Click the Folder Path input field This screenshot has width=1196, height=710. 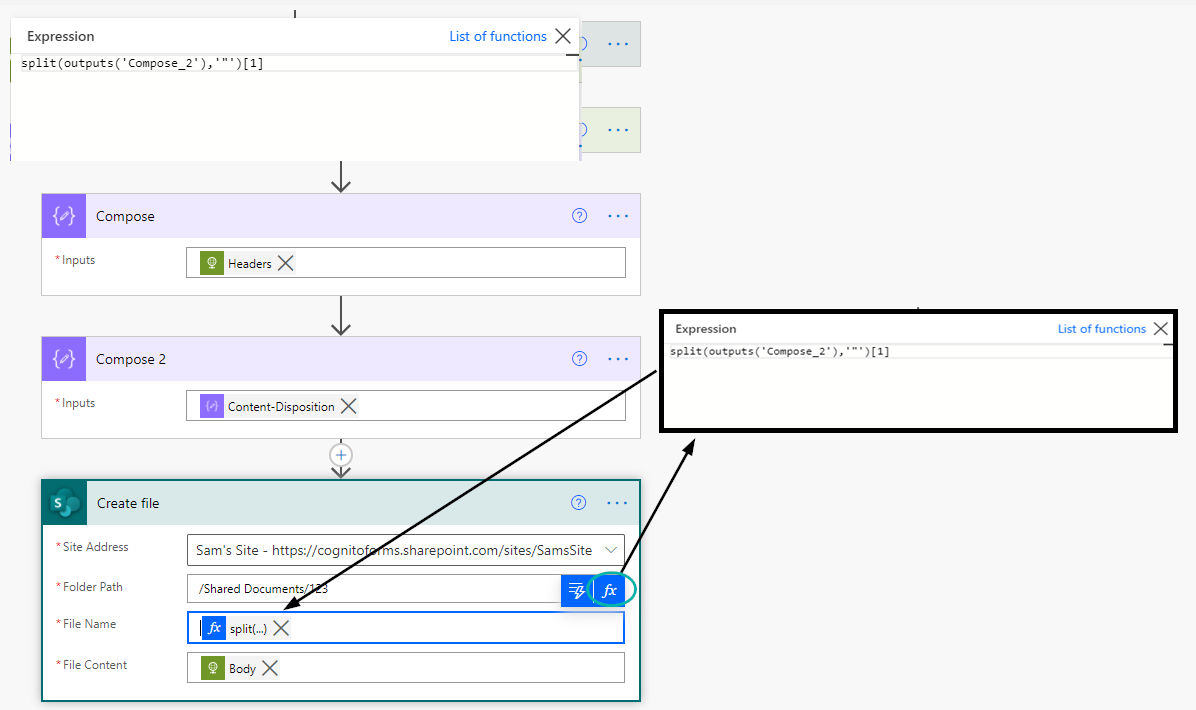[x=374, y=589]
